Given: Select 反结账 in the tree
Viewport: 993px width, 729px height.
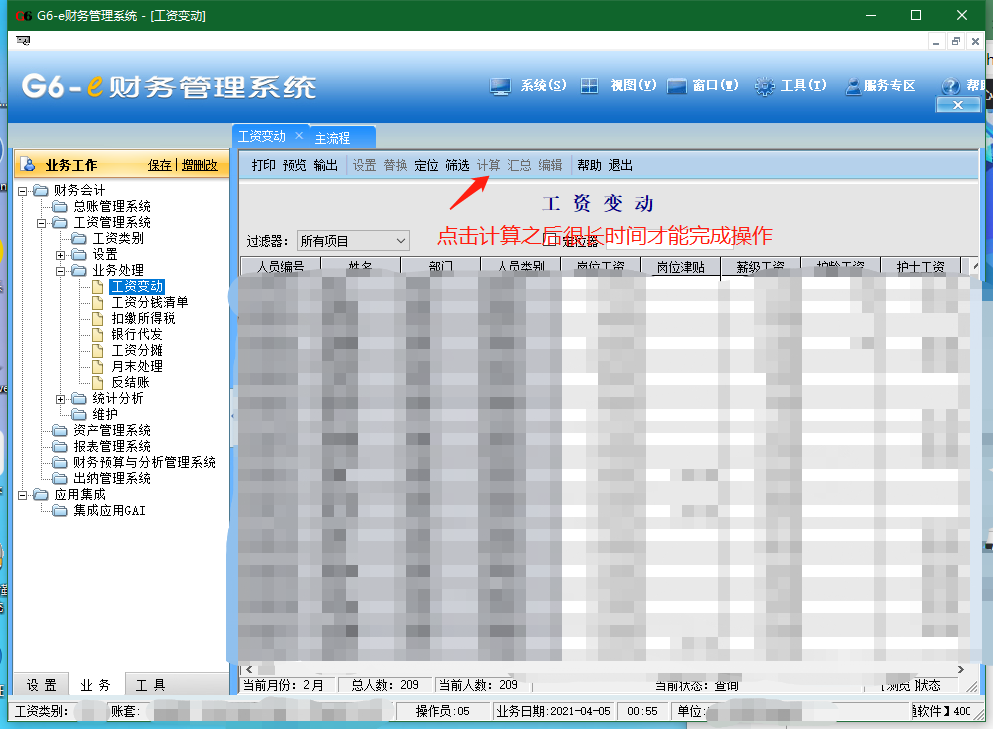Looking at the screenshot, I should (130, 383).
